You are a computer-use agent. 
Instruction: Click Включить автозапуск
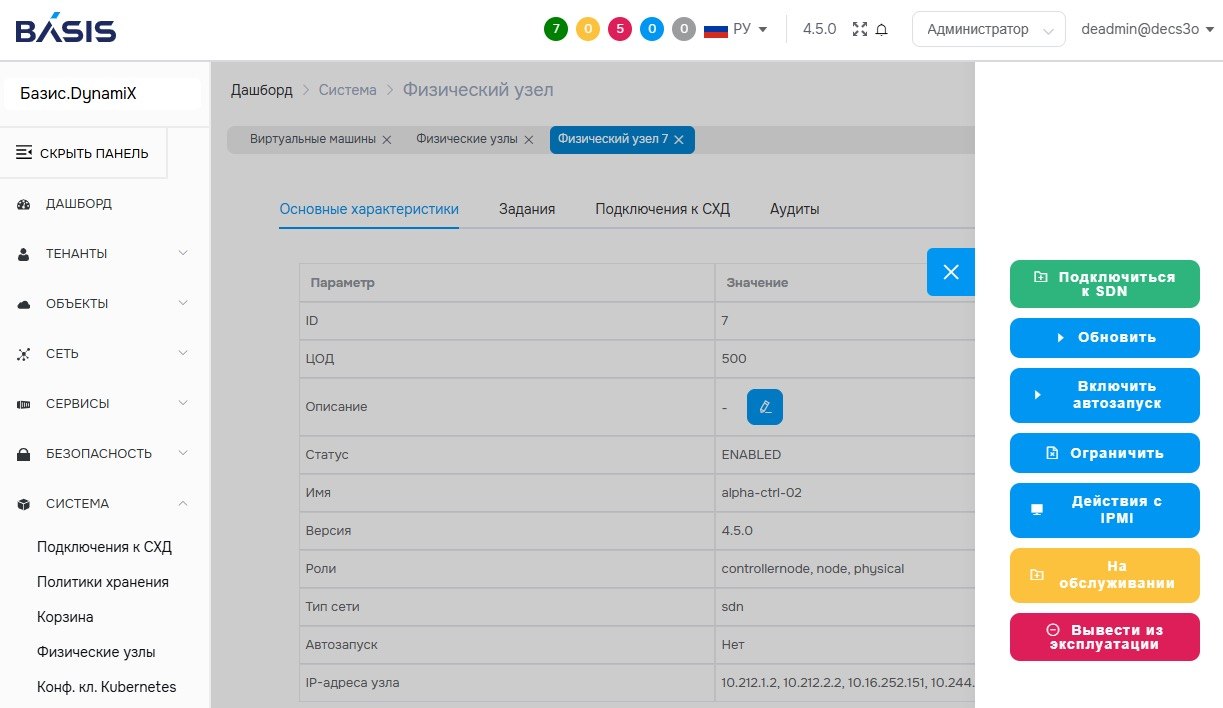[1104, 395]
